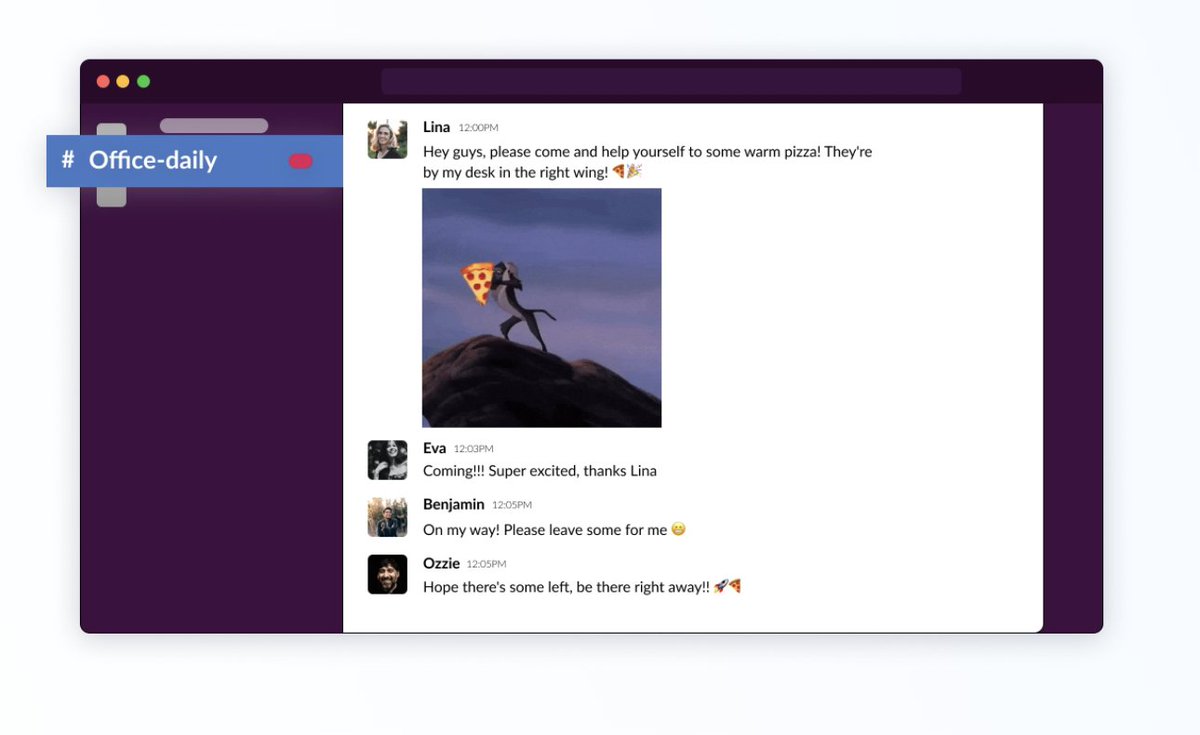Click Benjamin's name in the message

click(453, 505)
